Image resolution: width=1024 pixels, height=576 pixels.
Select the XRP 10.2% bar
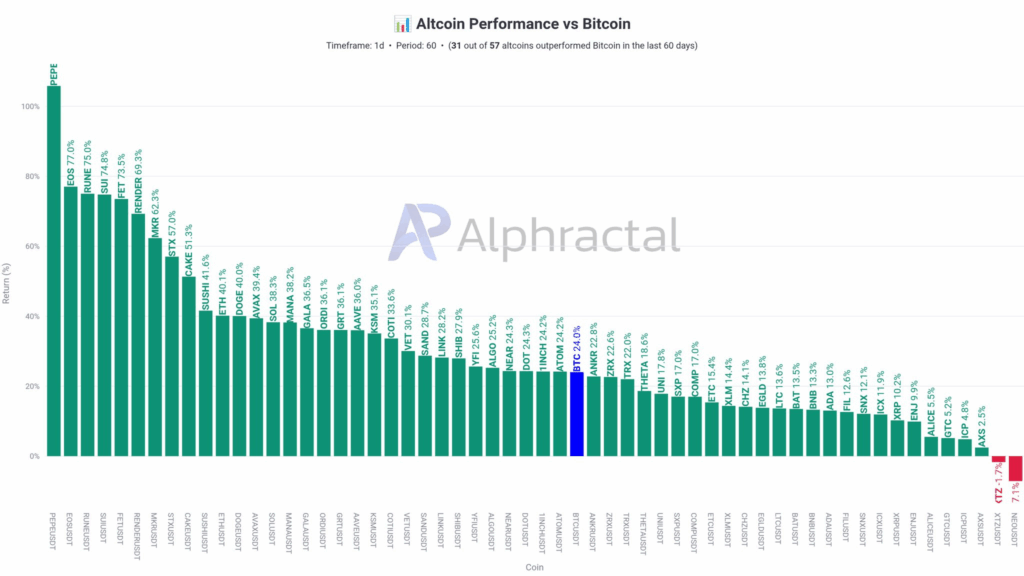[897, 438]
